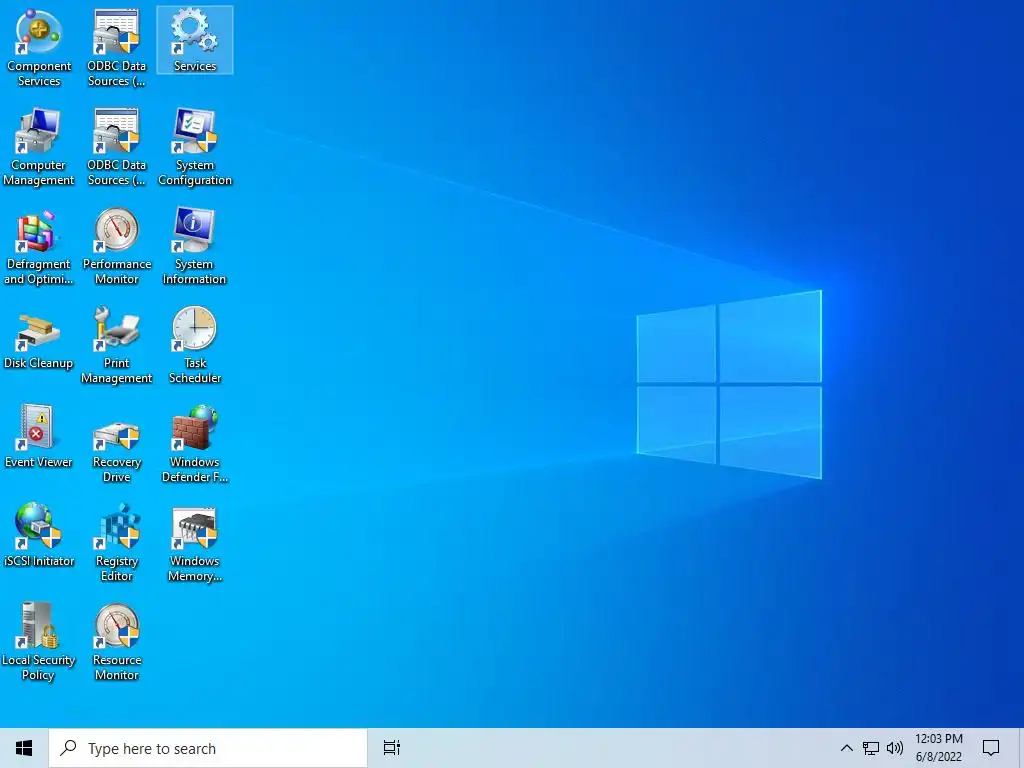This screenshot has width=1024, height=768.
Task: Click the taskbar clock showing 12:03 PM
Action: click(938, 748)
